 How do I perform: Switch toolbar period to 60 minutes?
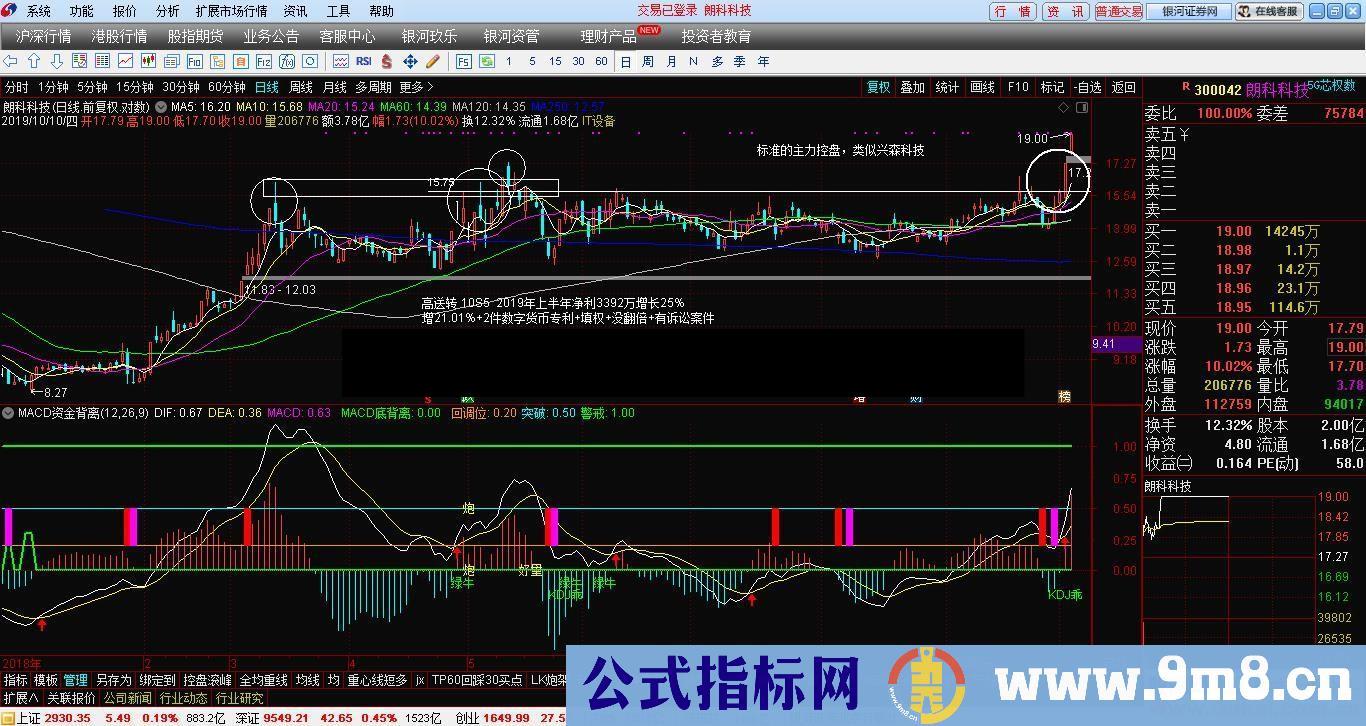[601, 61]
